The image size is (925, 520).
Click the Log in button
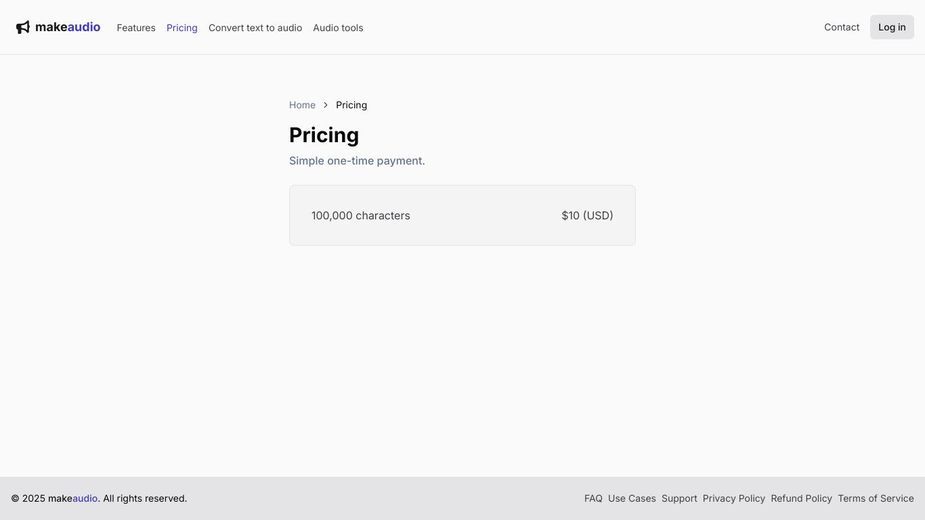pyautogui.click(x=891, y=27)
